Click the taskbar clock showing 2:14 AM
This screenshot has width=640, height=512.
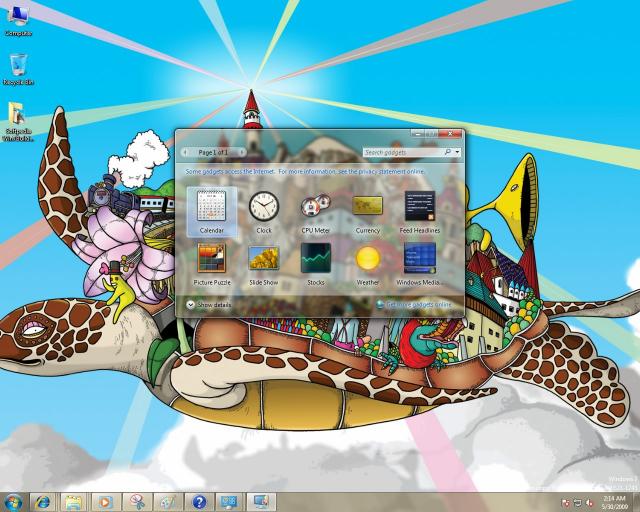(x=614, y=501)
